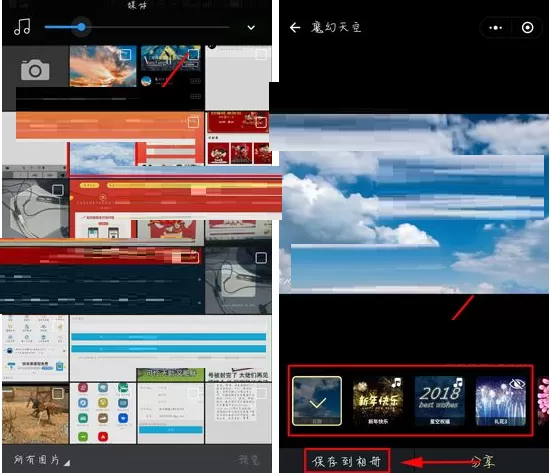Tap 保存到相册 to save to album
The image size is (551, 473).
(x=347, y=461)
